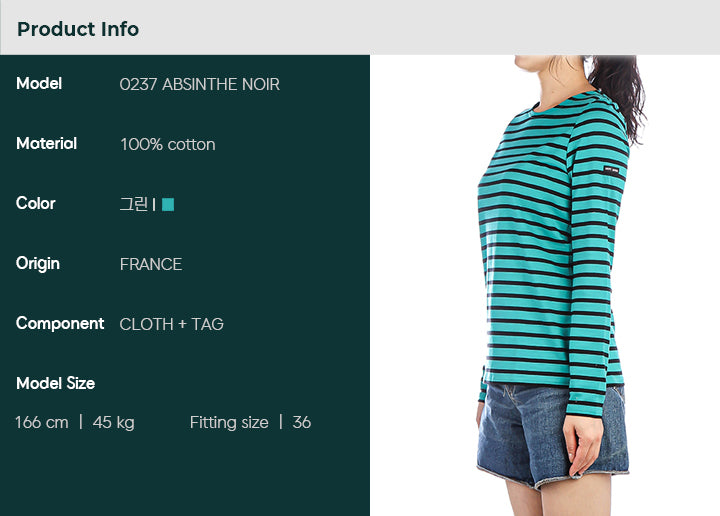Select the model name 0237 ABSINTHE NOIR
The width and height of the screenshot is (720, 516).
(x=199, y=84)
